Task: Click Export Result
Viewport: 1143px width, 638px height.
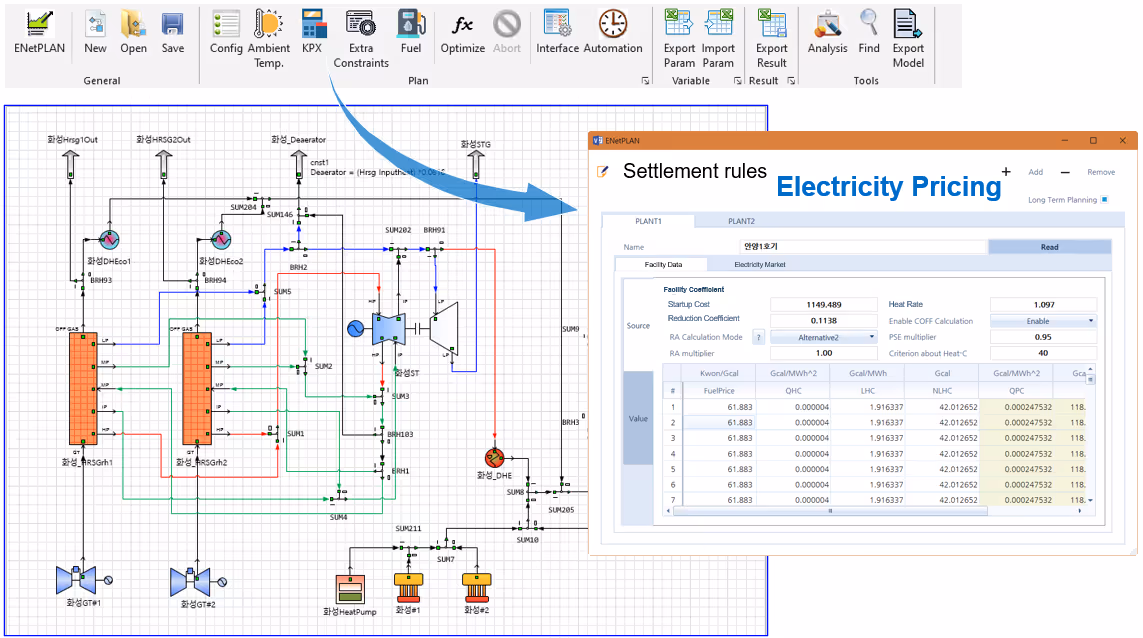Action: point(771,40)
